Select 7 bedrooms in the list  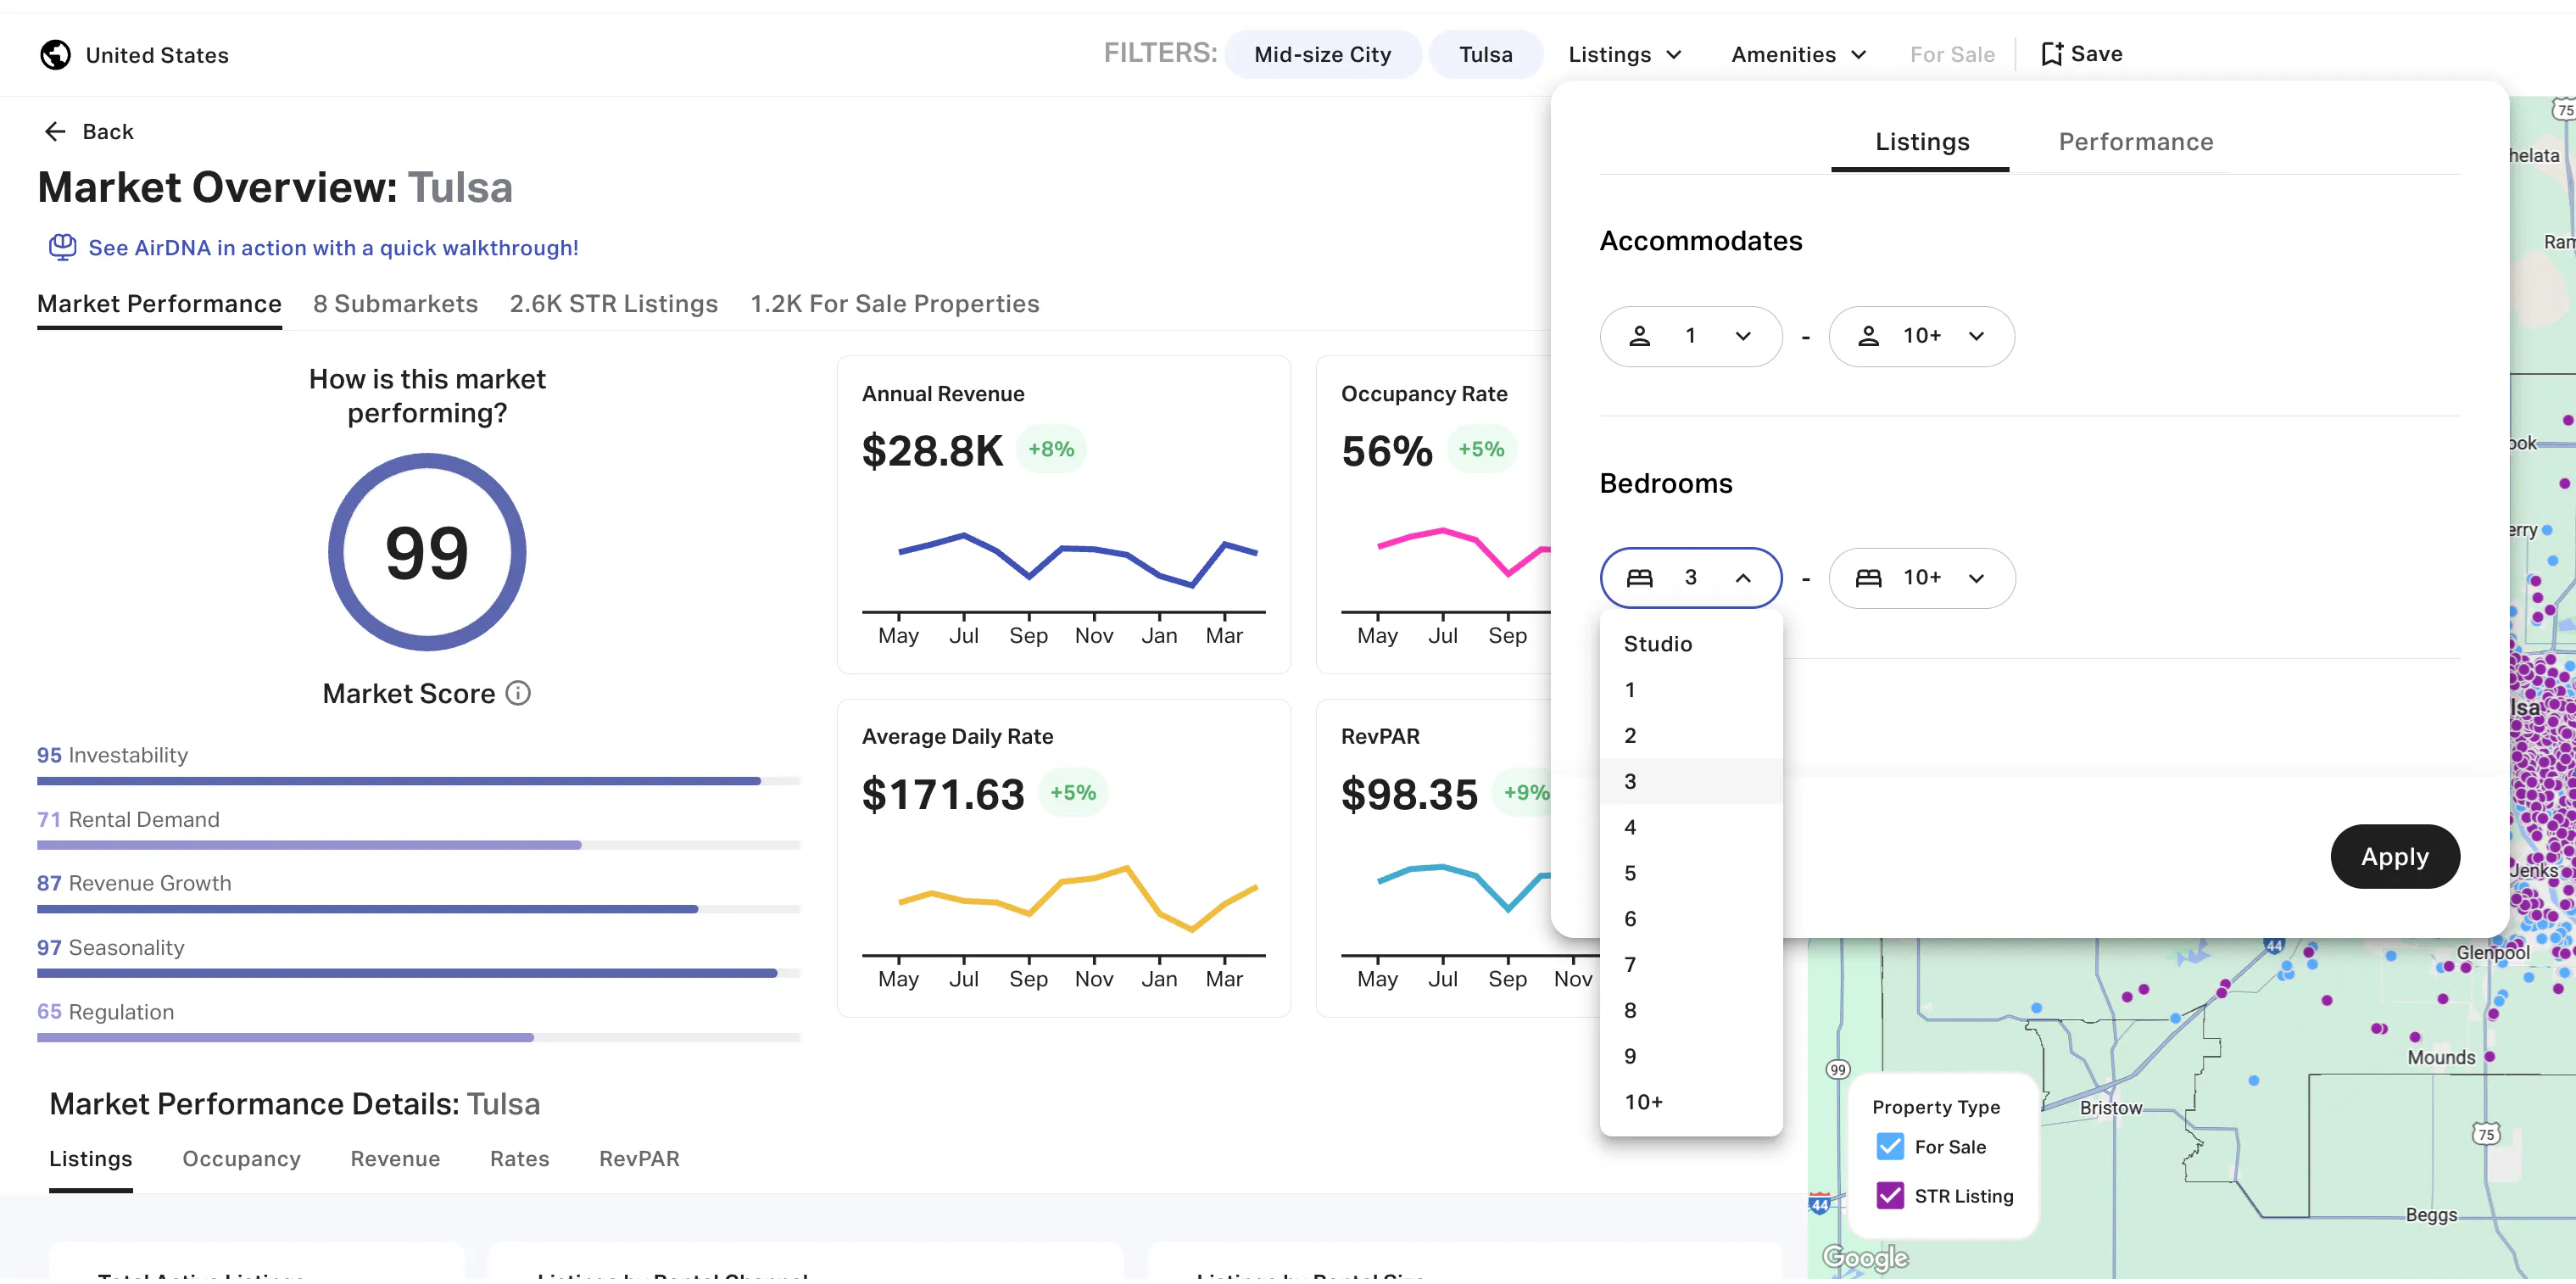point(1690,967)
